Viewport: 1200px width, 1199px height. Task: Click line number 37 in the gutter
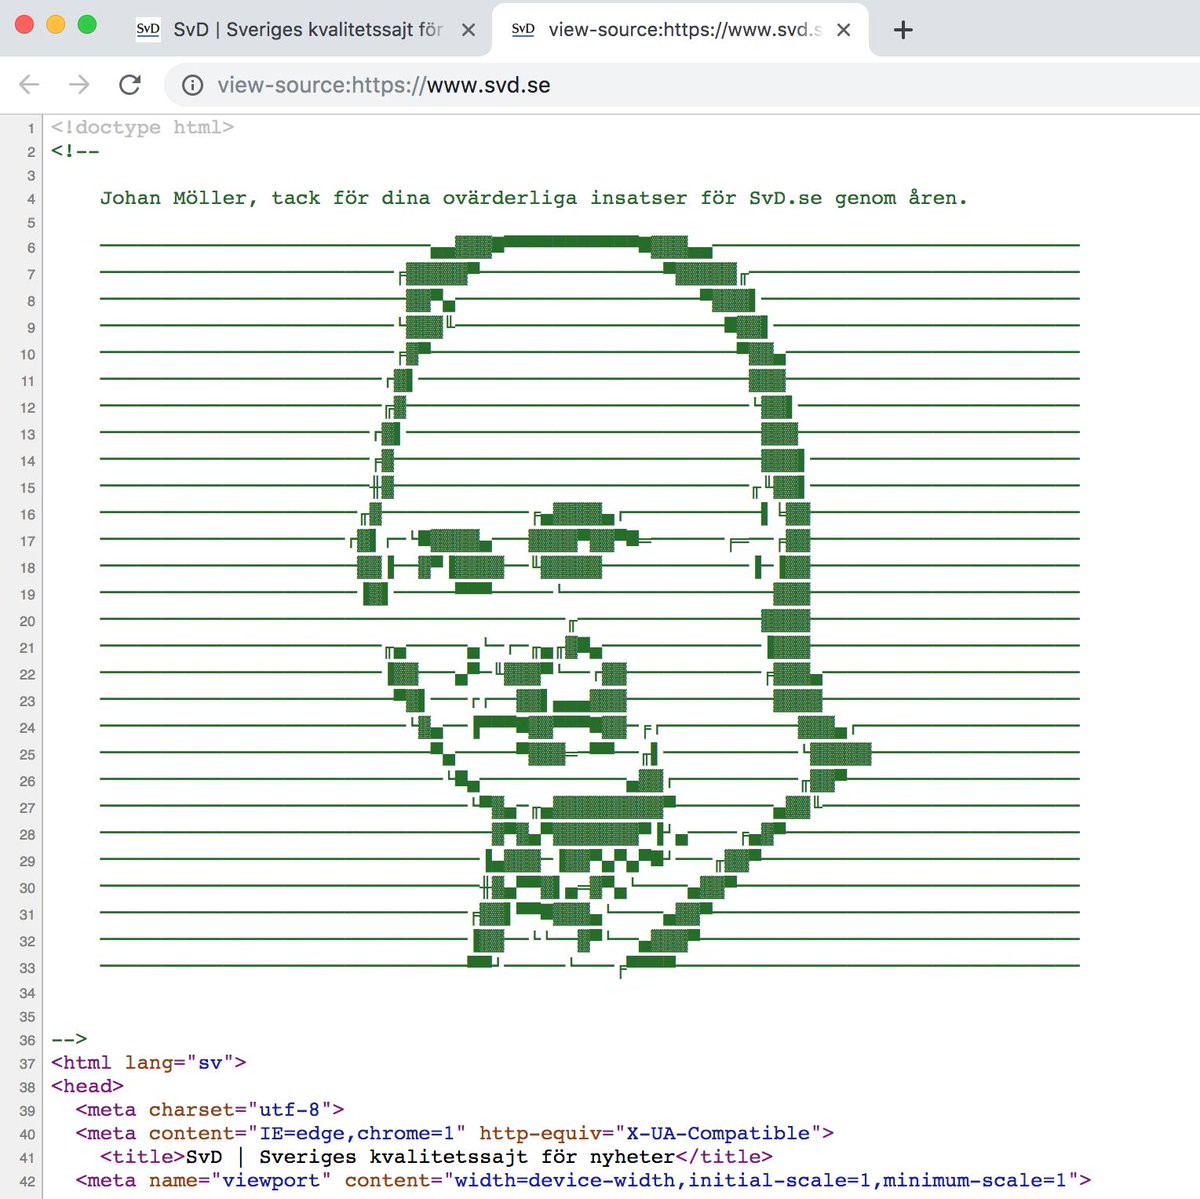(27, 1063)
